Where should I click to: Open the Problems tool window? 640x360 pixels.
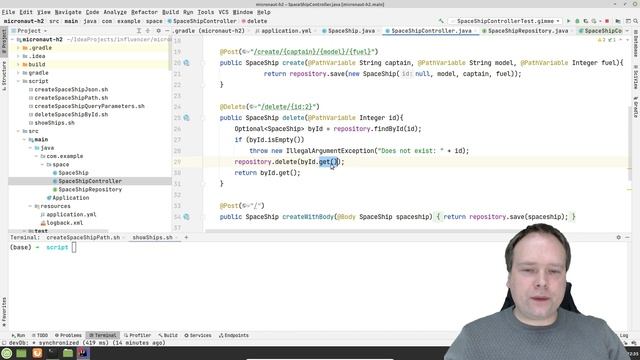click(x=68, y=335)
